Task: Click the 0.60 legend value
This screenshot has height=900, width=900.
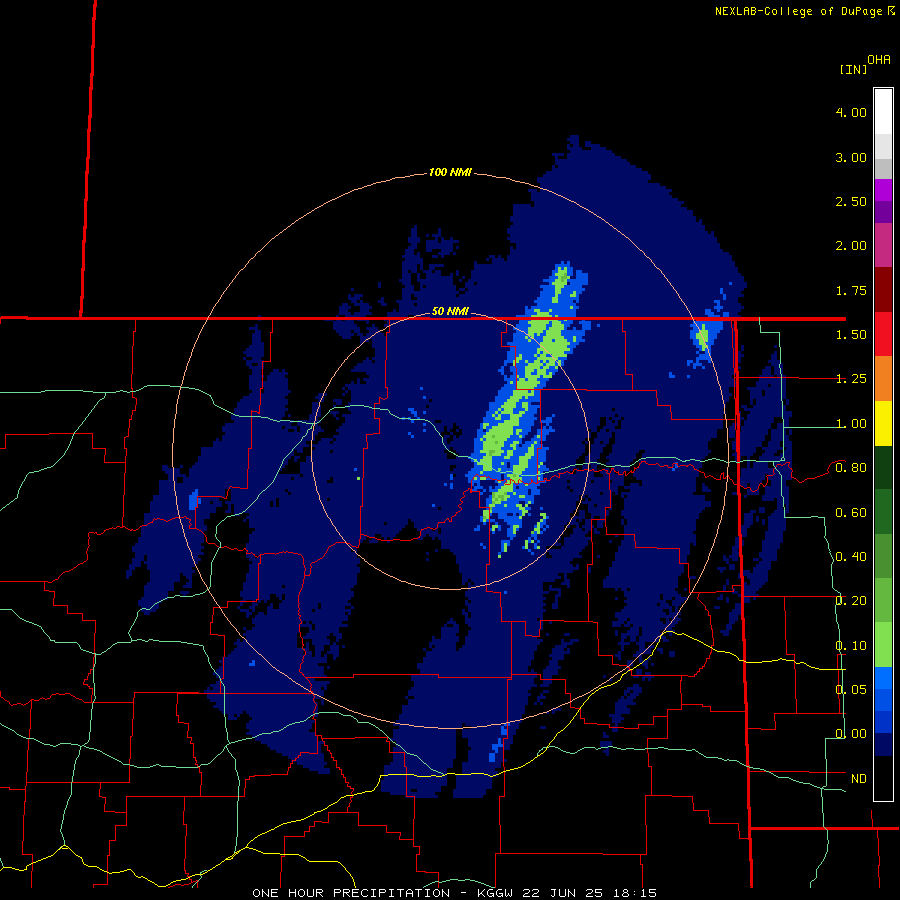Action: 851,513
